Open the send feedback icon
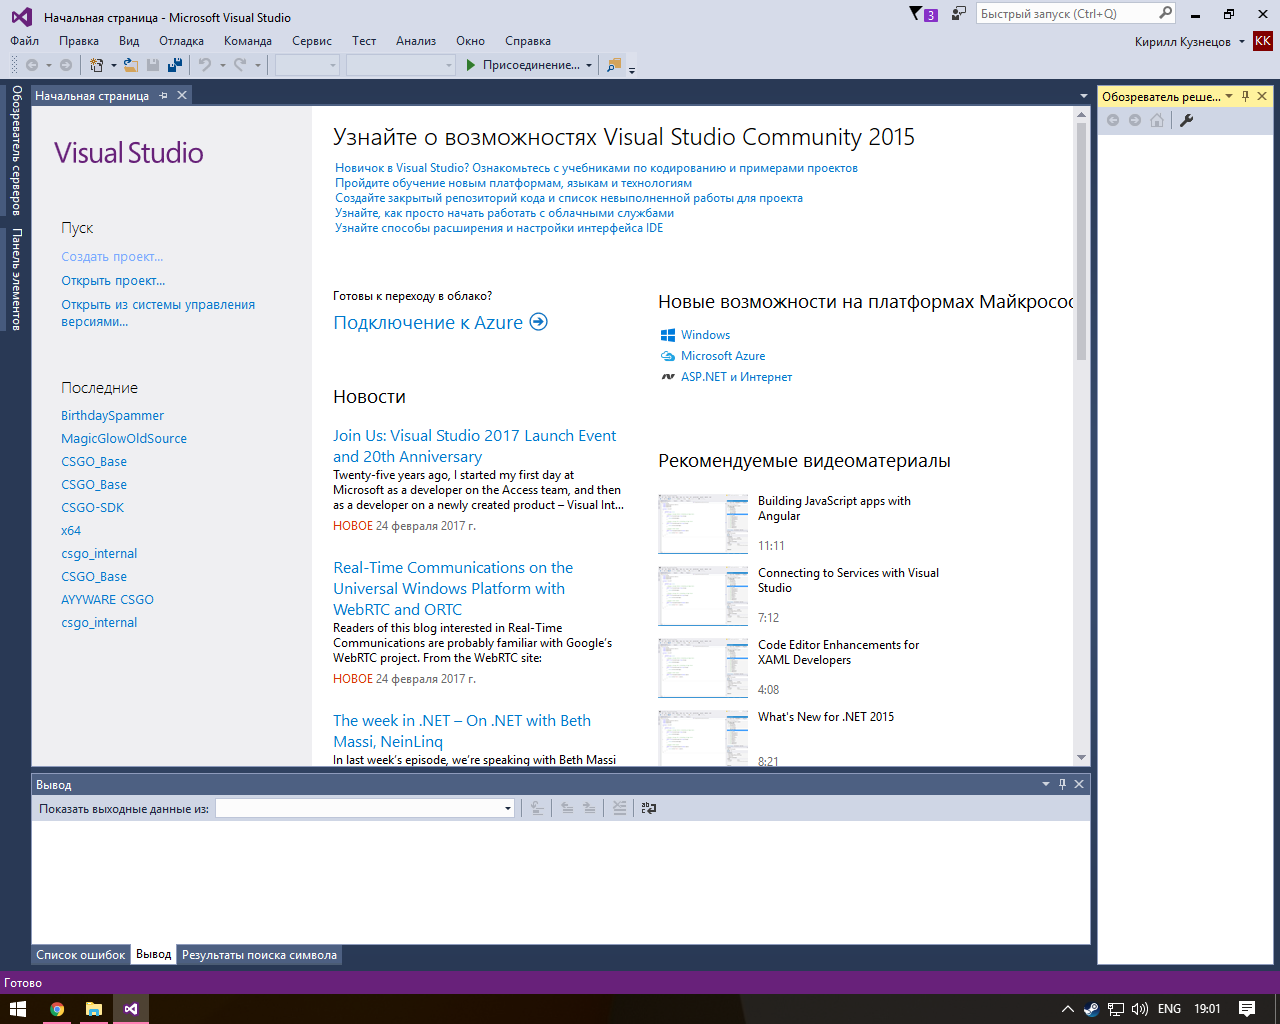 tap(959, 14)
